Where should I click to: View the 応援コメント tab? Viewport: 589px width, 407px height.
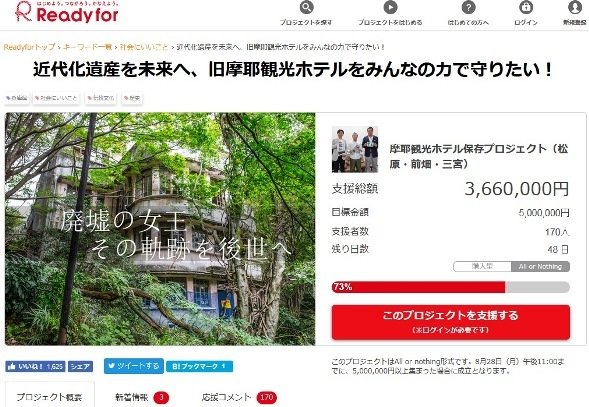click(239, 397)
